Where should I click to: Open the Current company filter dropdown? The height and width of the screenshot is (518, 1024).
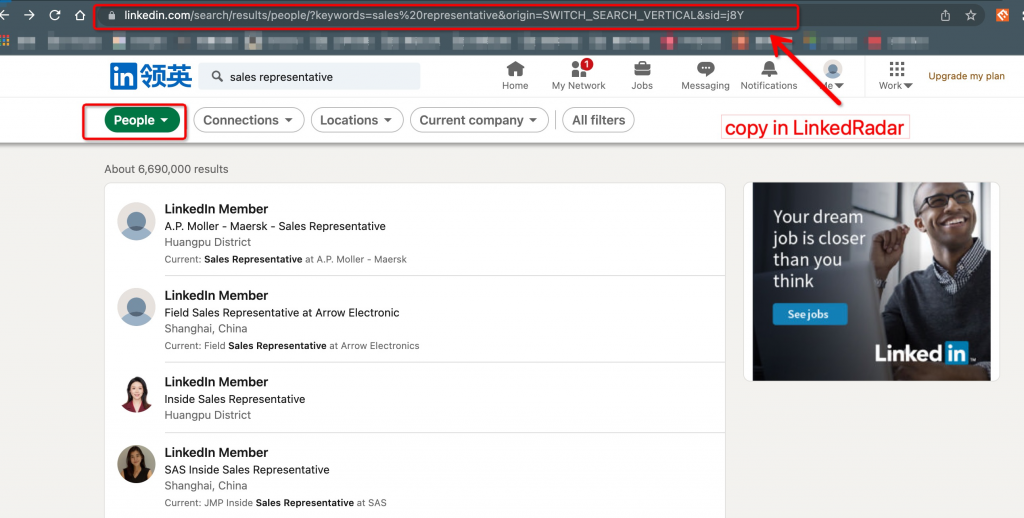pos(479,120)
